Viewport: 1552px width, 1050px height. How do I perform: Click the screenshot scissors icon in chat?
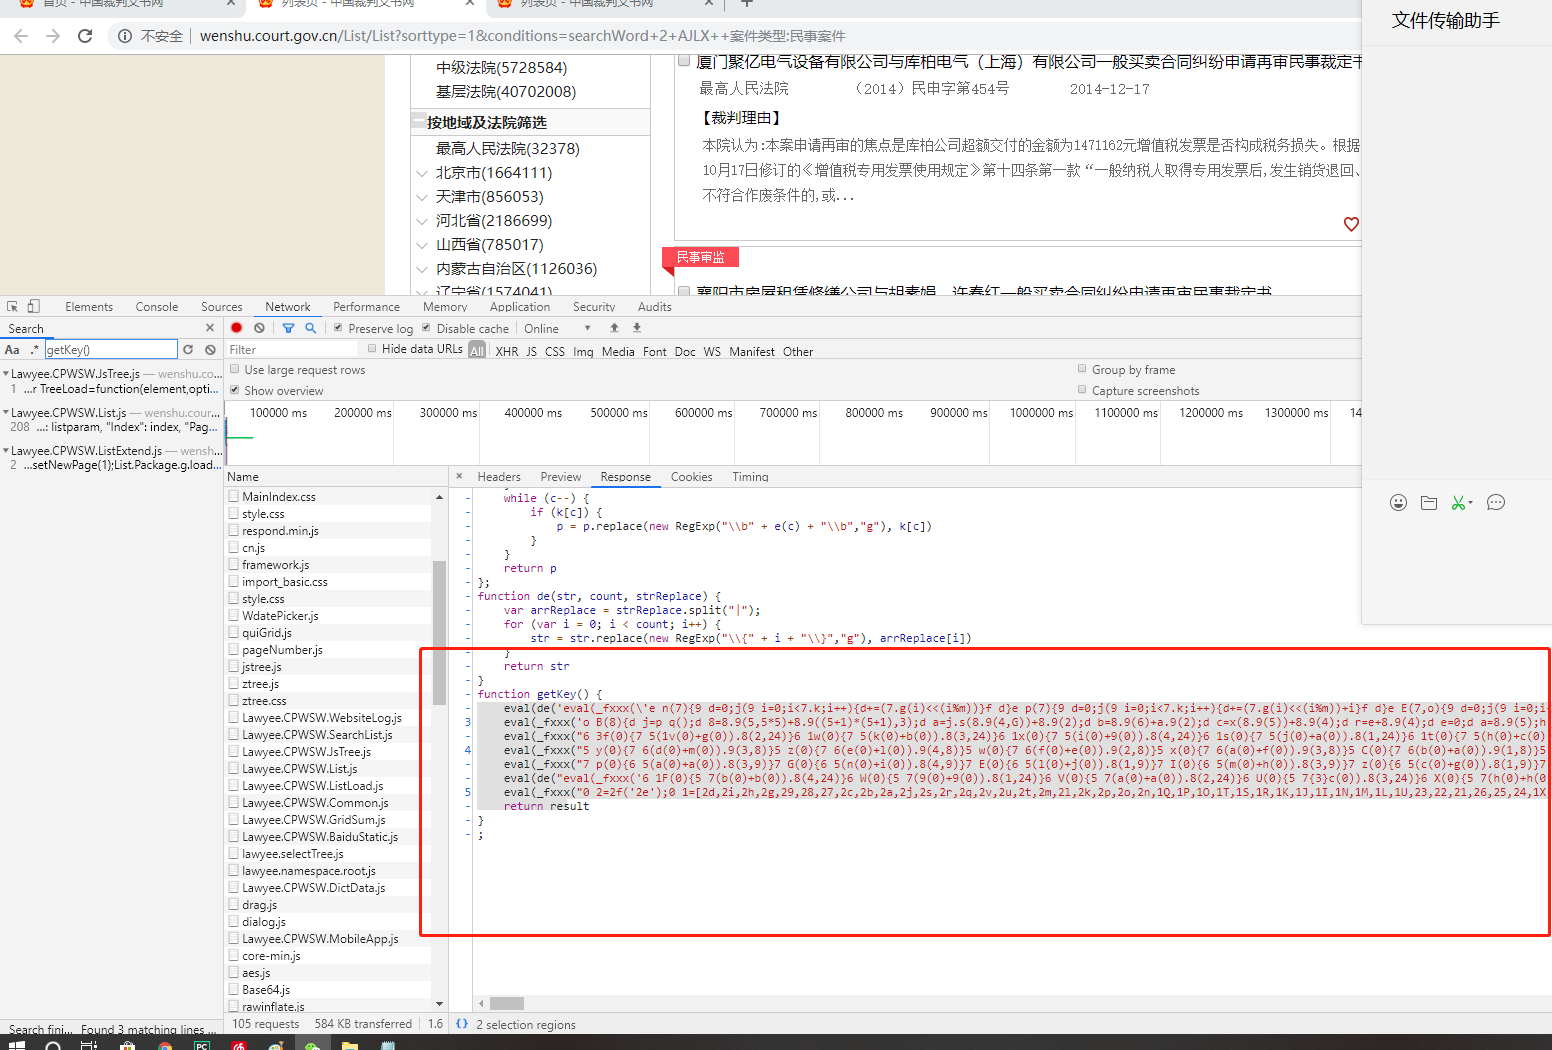pos(1461,503)
